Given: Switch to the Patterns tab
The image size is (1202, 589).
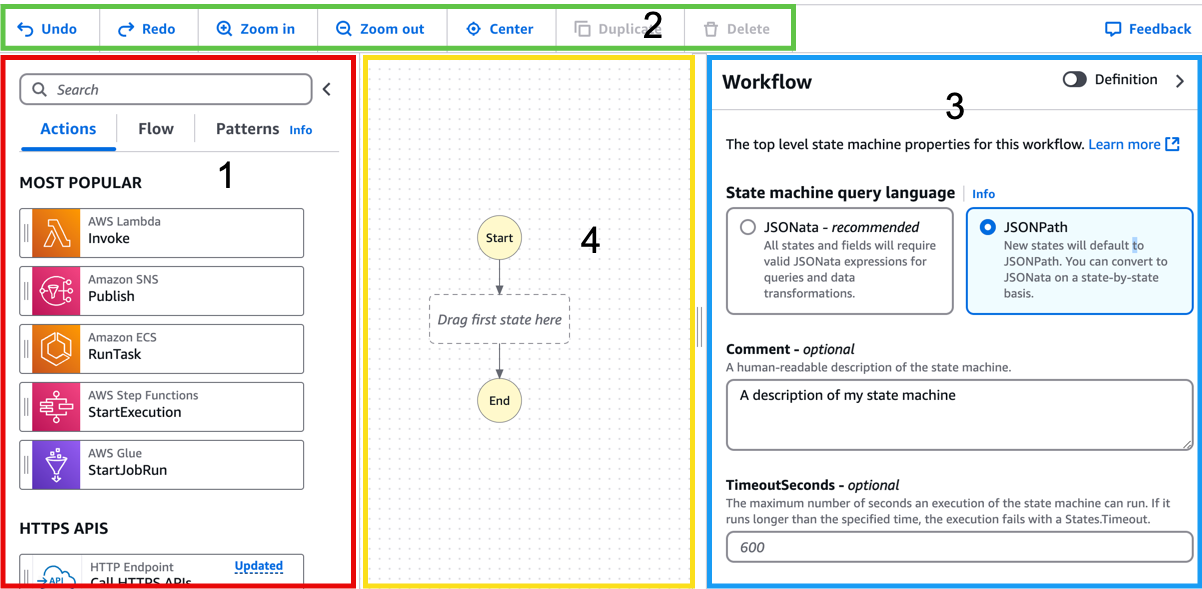Looking at the screenshot, I should click(248, 129).
